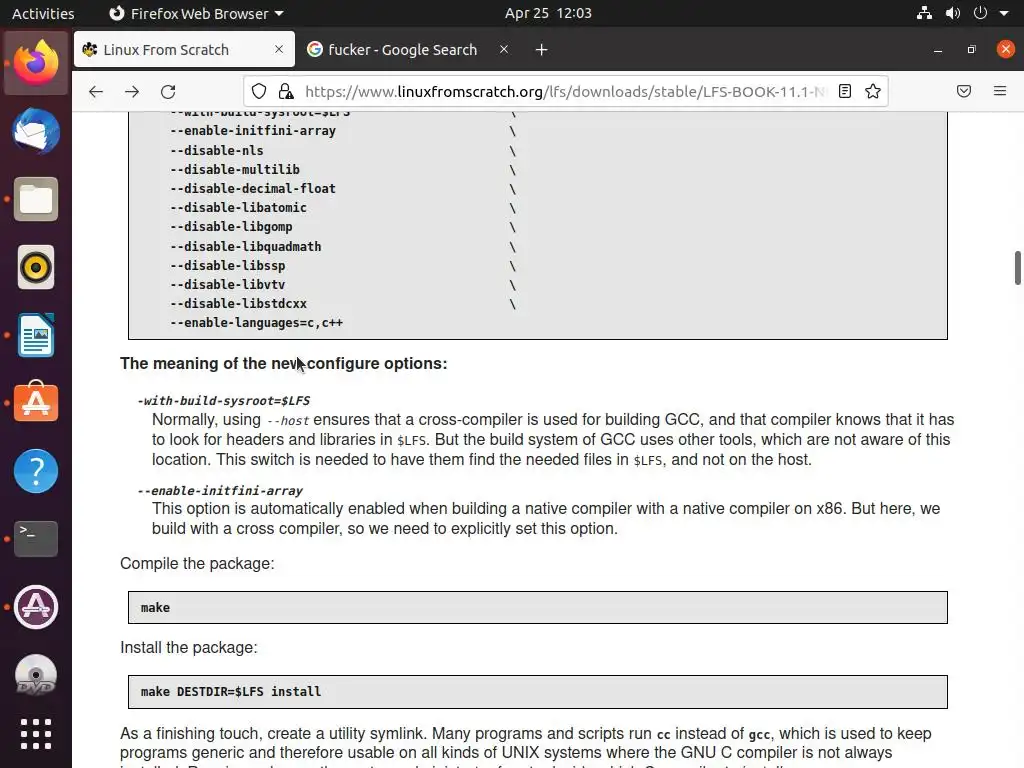Open tracking protection shield icon
Viewport: 1024px width, 768px height.
point(259,91)
